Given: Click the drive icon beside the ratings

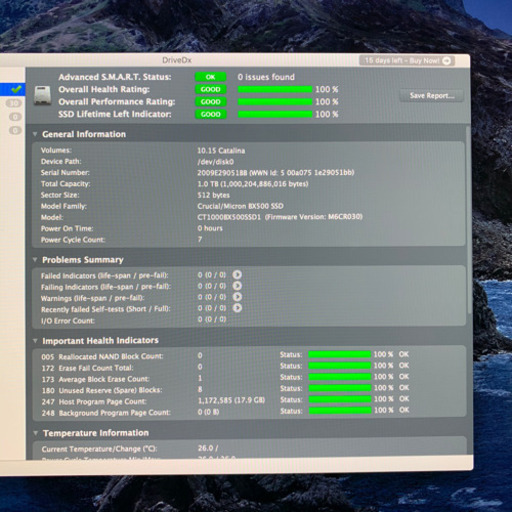Looking at the screenshot, I should point(43,96).
